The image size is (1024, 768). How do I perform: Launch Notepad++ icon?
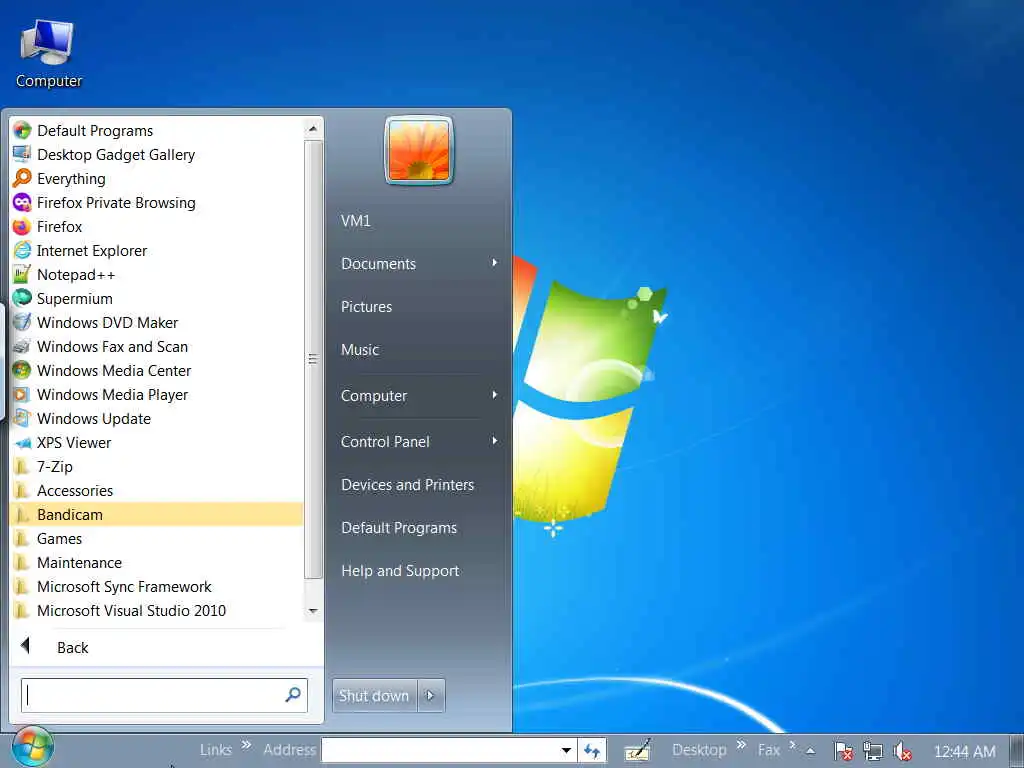point(22,274)
